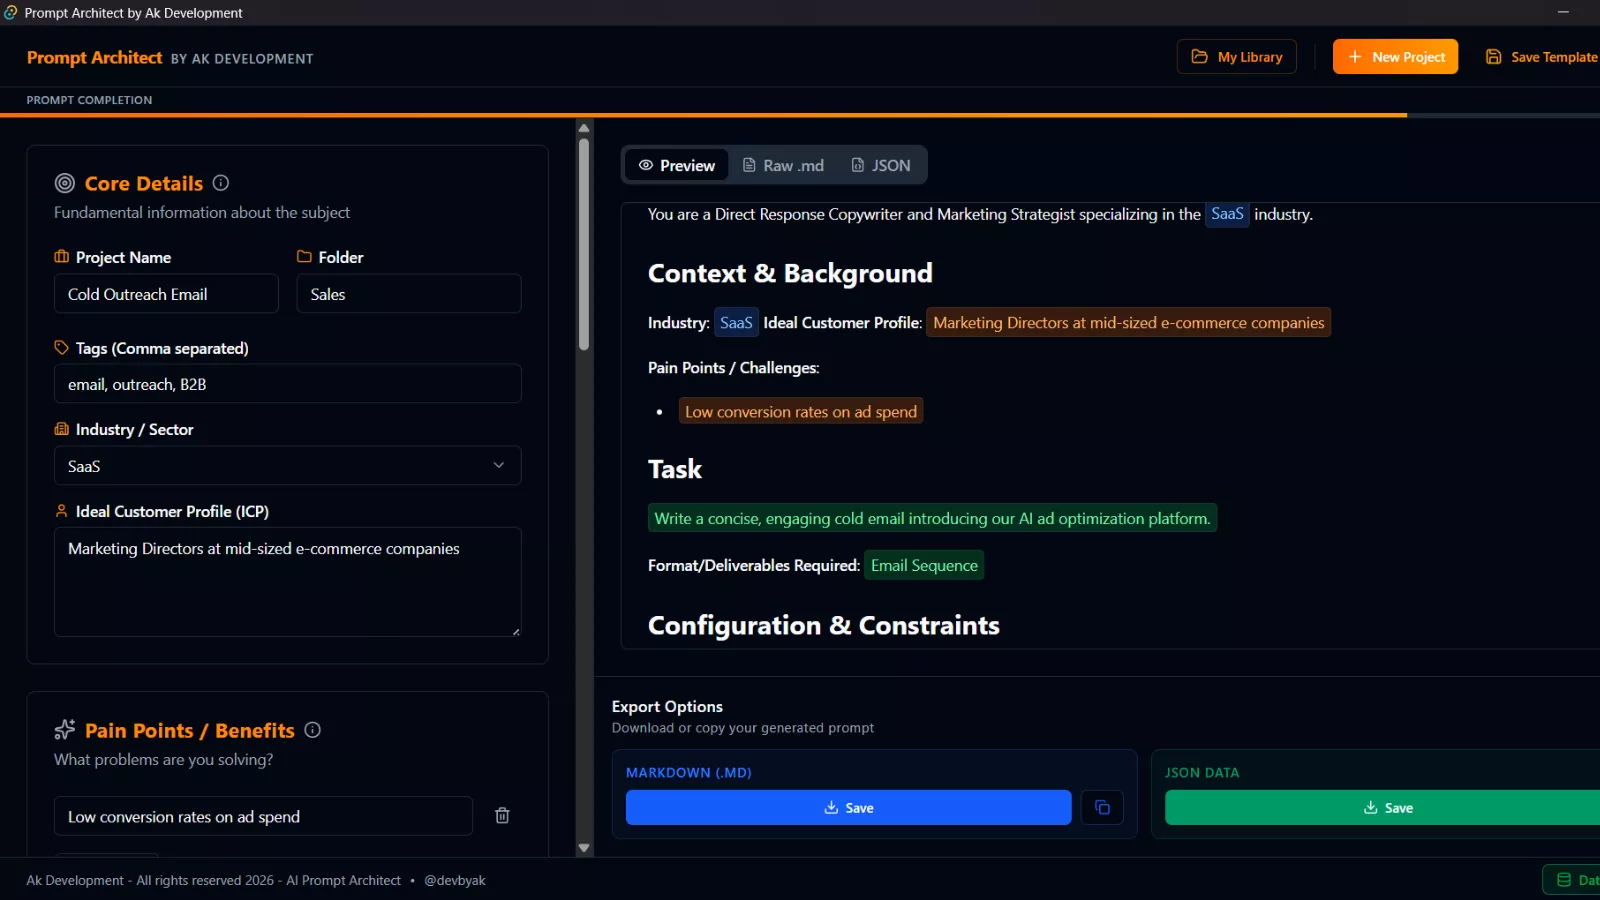Click the Email Sequence chip
The width and height of the screenshot is (1600, 900).
pos(924,565)
